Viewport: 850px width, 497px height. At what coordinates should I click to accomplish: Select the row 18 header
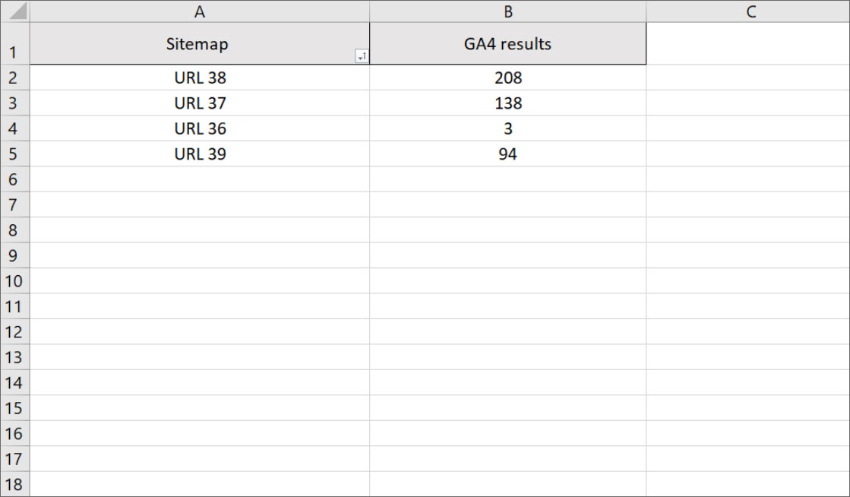[15, 484]
